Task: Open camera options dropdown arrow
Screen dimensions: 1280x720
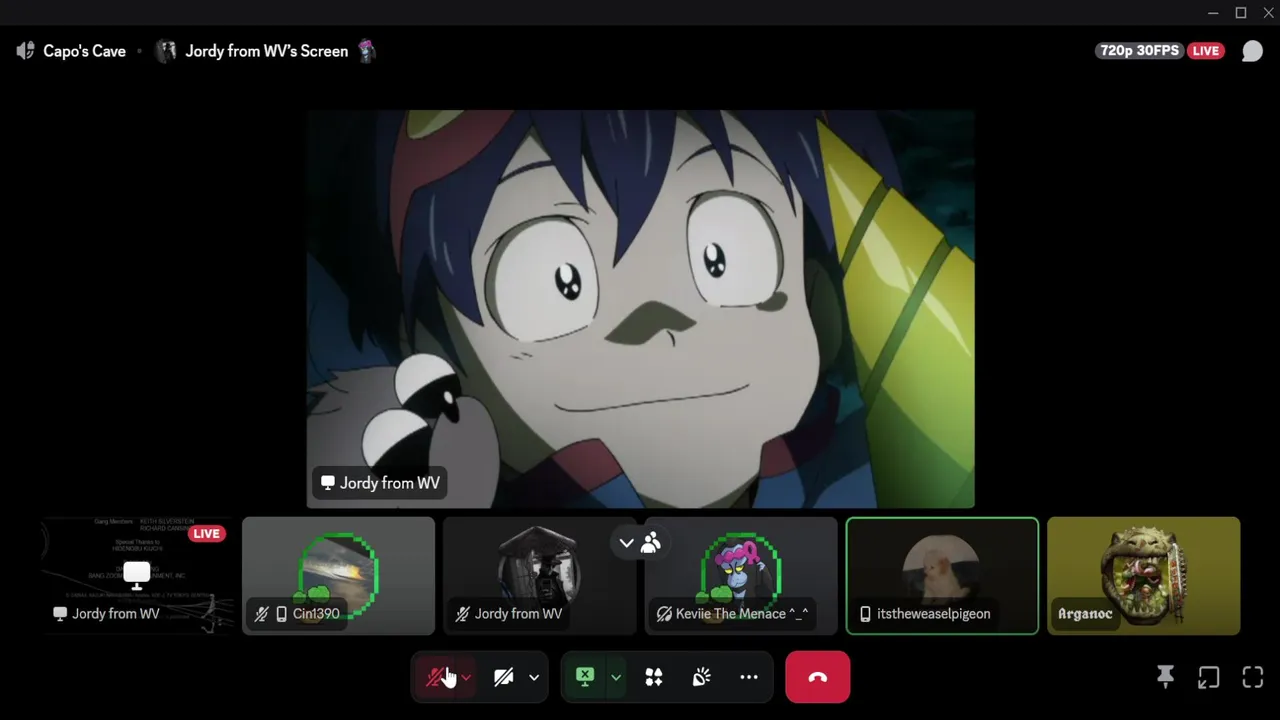Action: 534,677
